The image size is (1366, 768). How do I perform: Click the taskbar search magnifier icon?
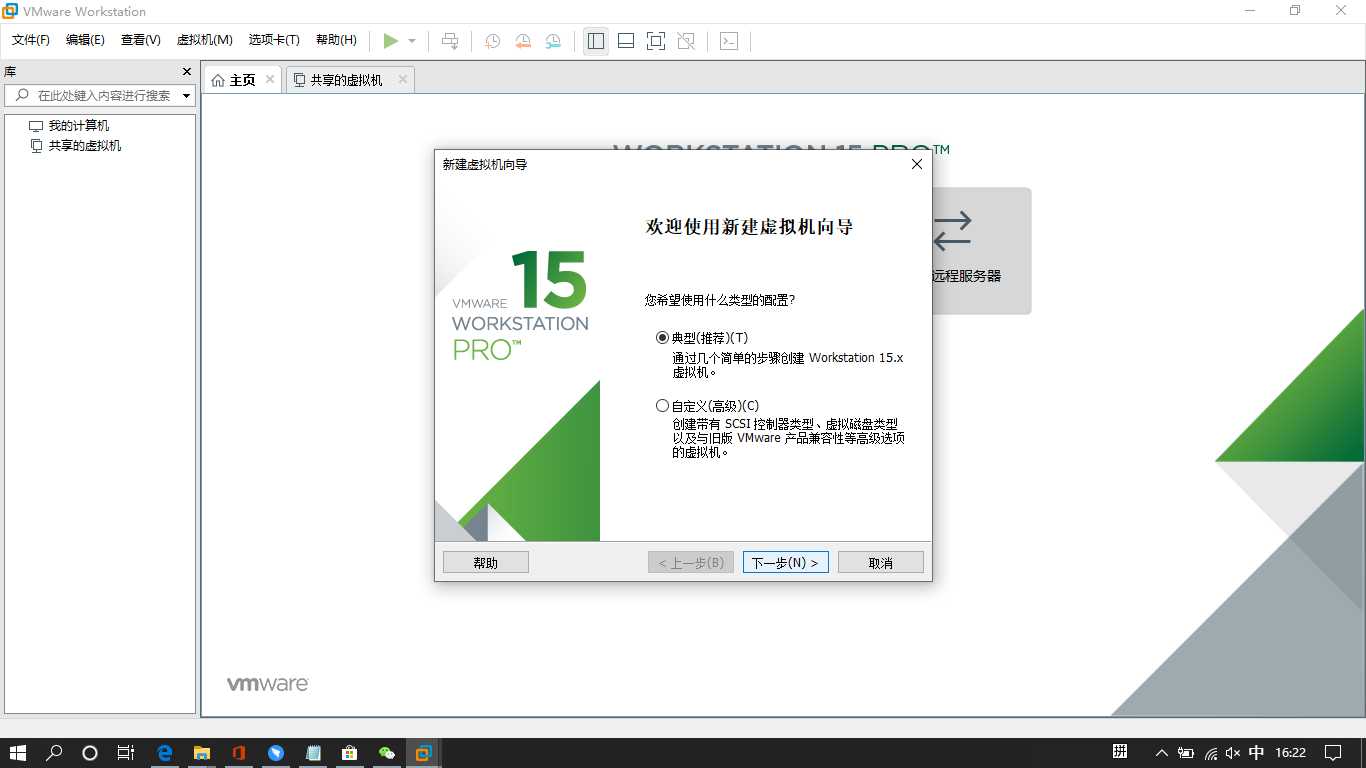[x=55, y=753]
